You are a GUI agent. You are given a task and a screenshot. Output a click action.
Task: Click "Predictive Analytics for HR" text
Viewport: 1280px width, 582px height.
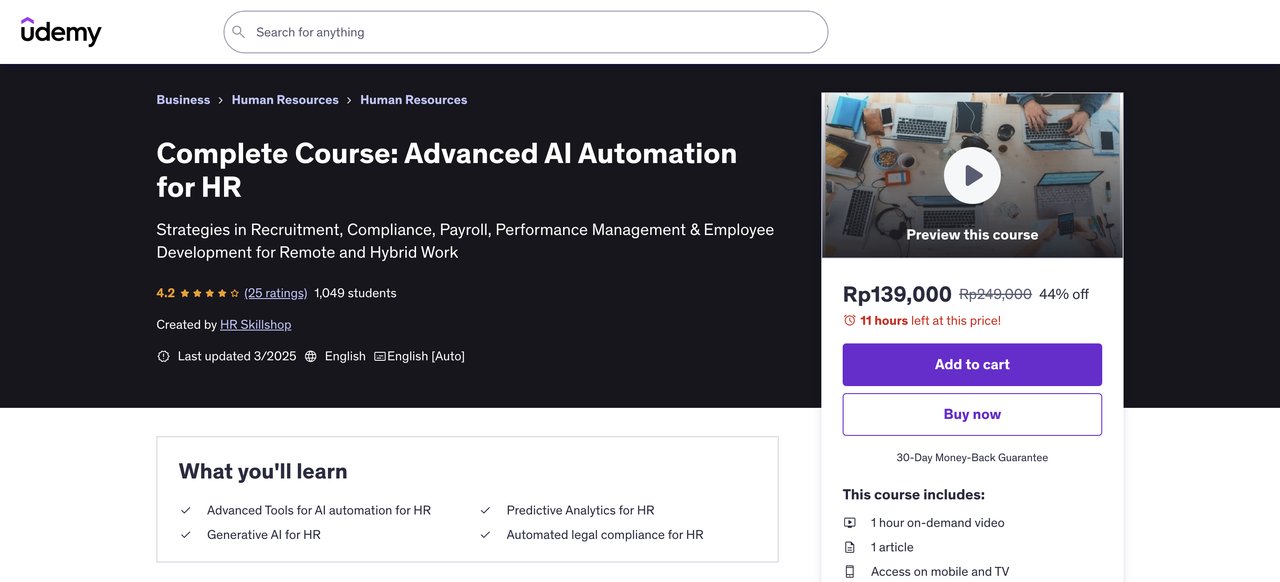coord(581,510)
